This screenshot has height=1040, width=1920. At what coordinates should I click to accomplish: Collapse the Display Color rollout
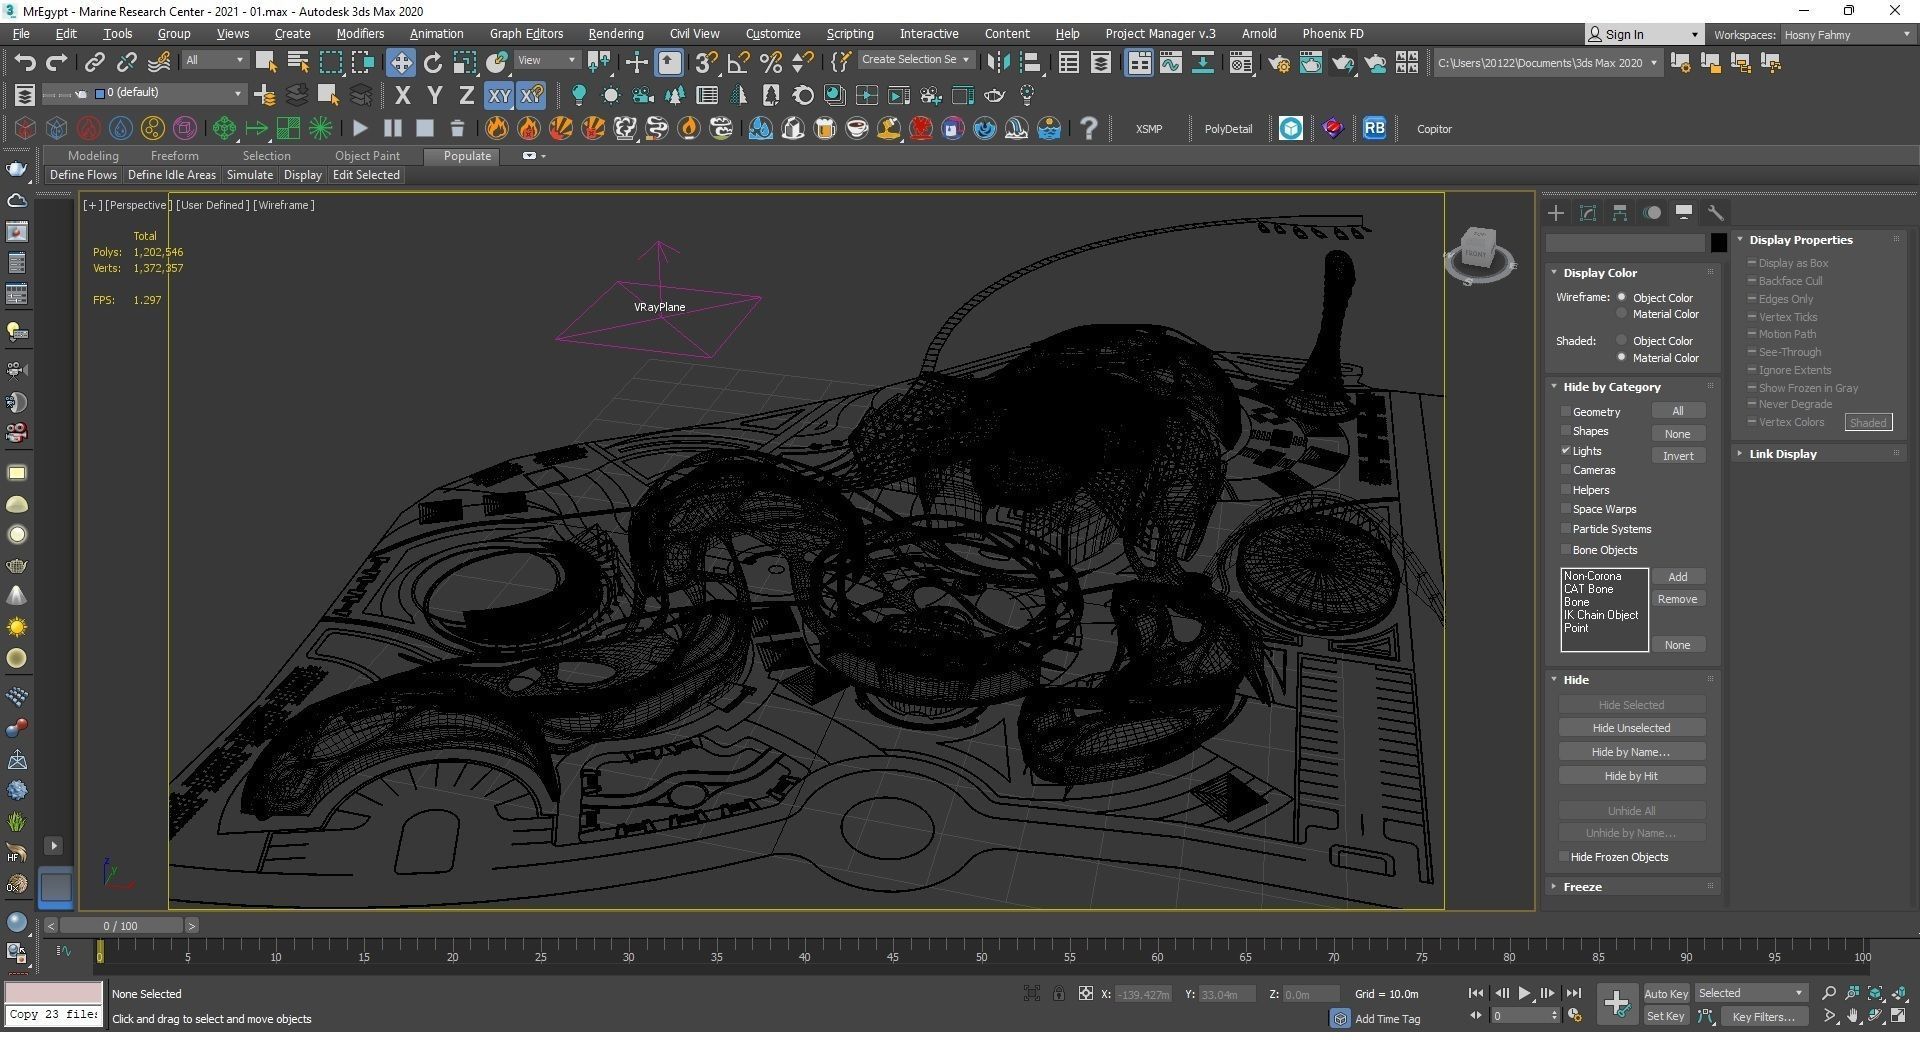pyautogui.click(x=1600, y=273)
